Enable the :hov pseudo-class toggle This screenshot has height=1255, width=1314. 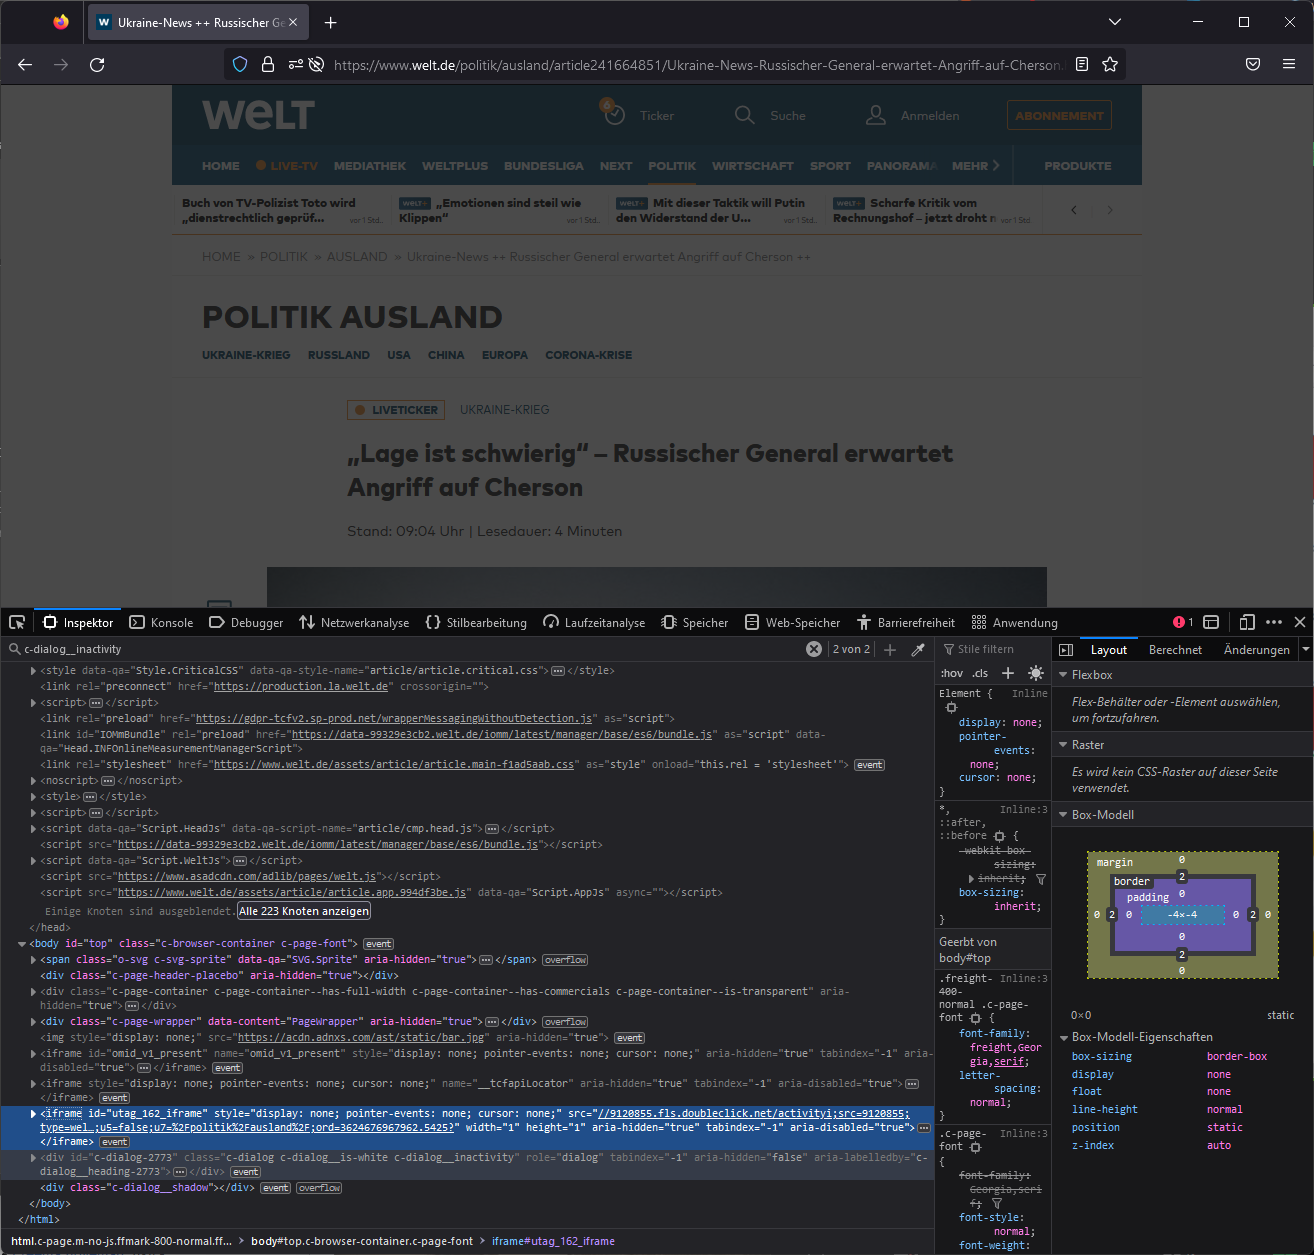tap(951, 673)
